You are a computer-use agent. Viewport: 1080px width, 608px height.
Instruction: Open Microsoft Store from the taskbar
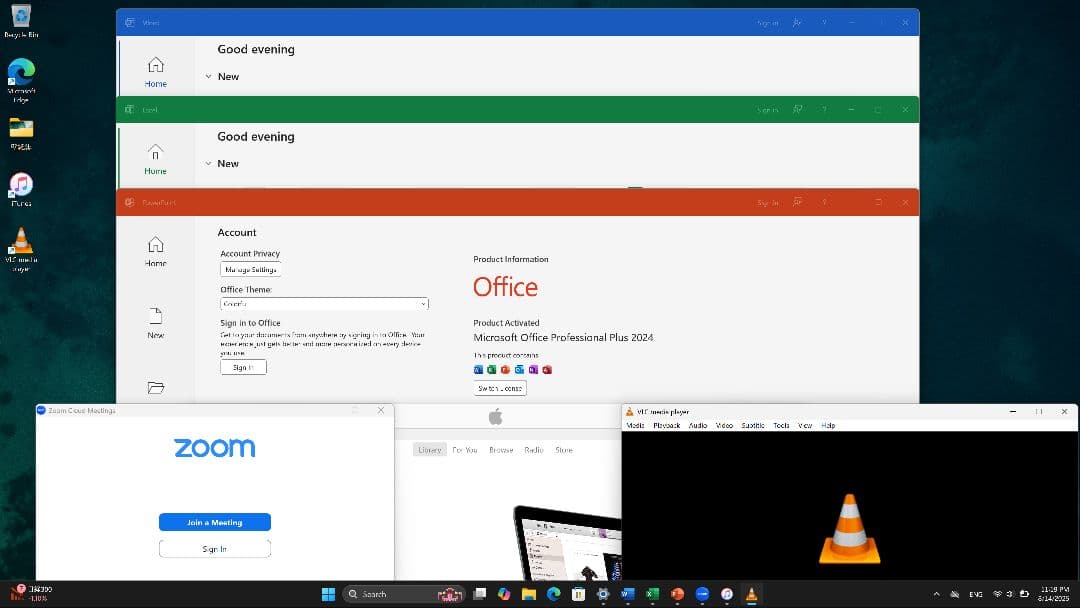click(x=578, y=594)
